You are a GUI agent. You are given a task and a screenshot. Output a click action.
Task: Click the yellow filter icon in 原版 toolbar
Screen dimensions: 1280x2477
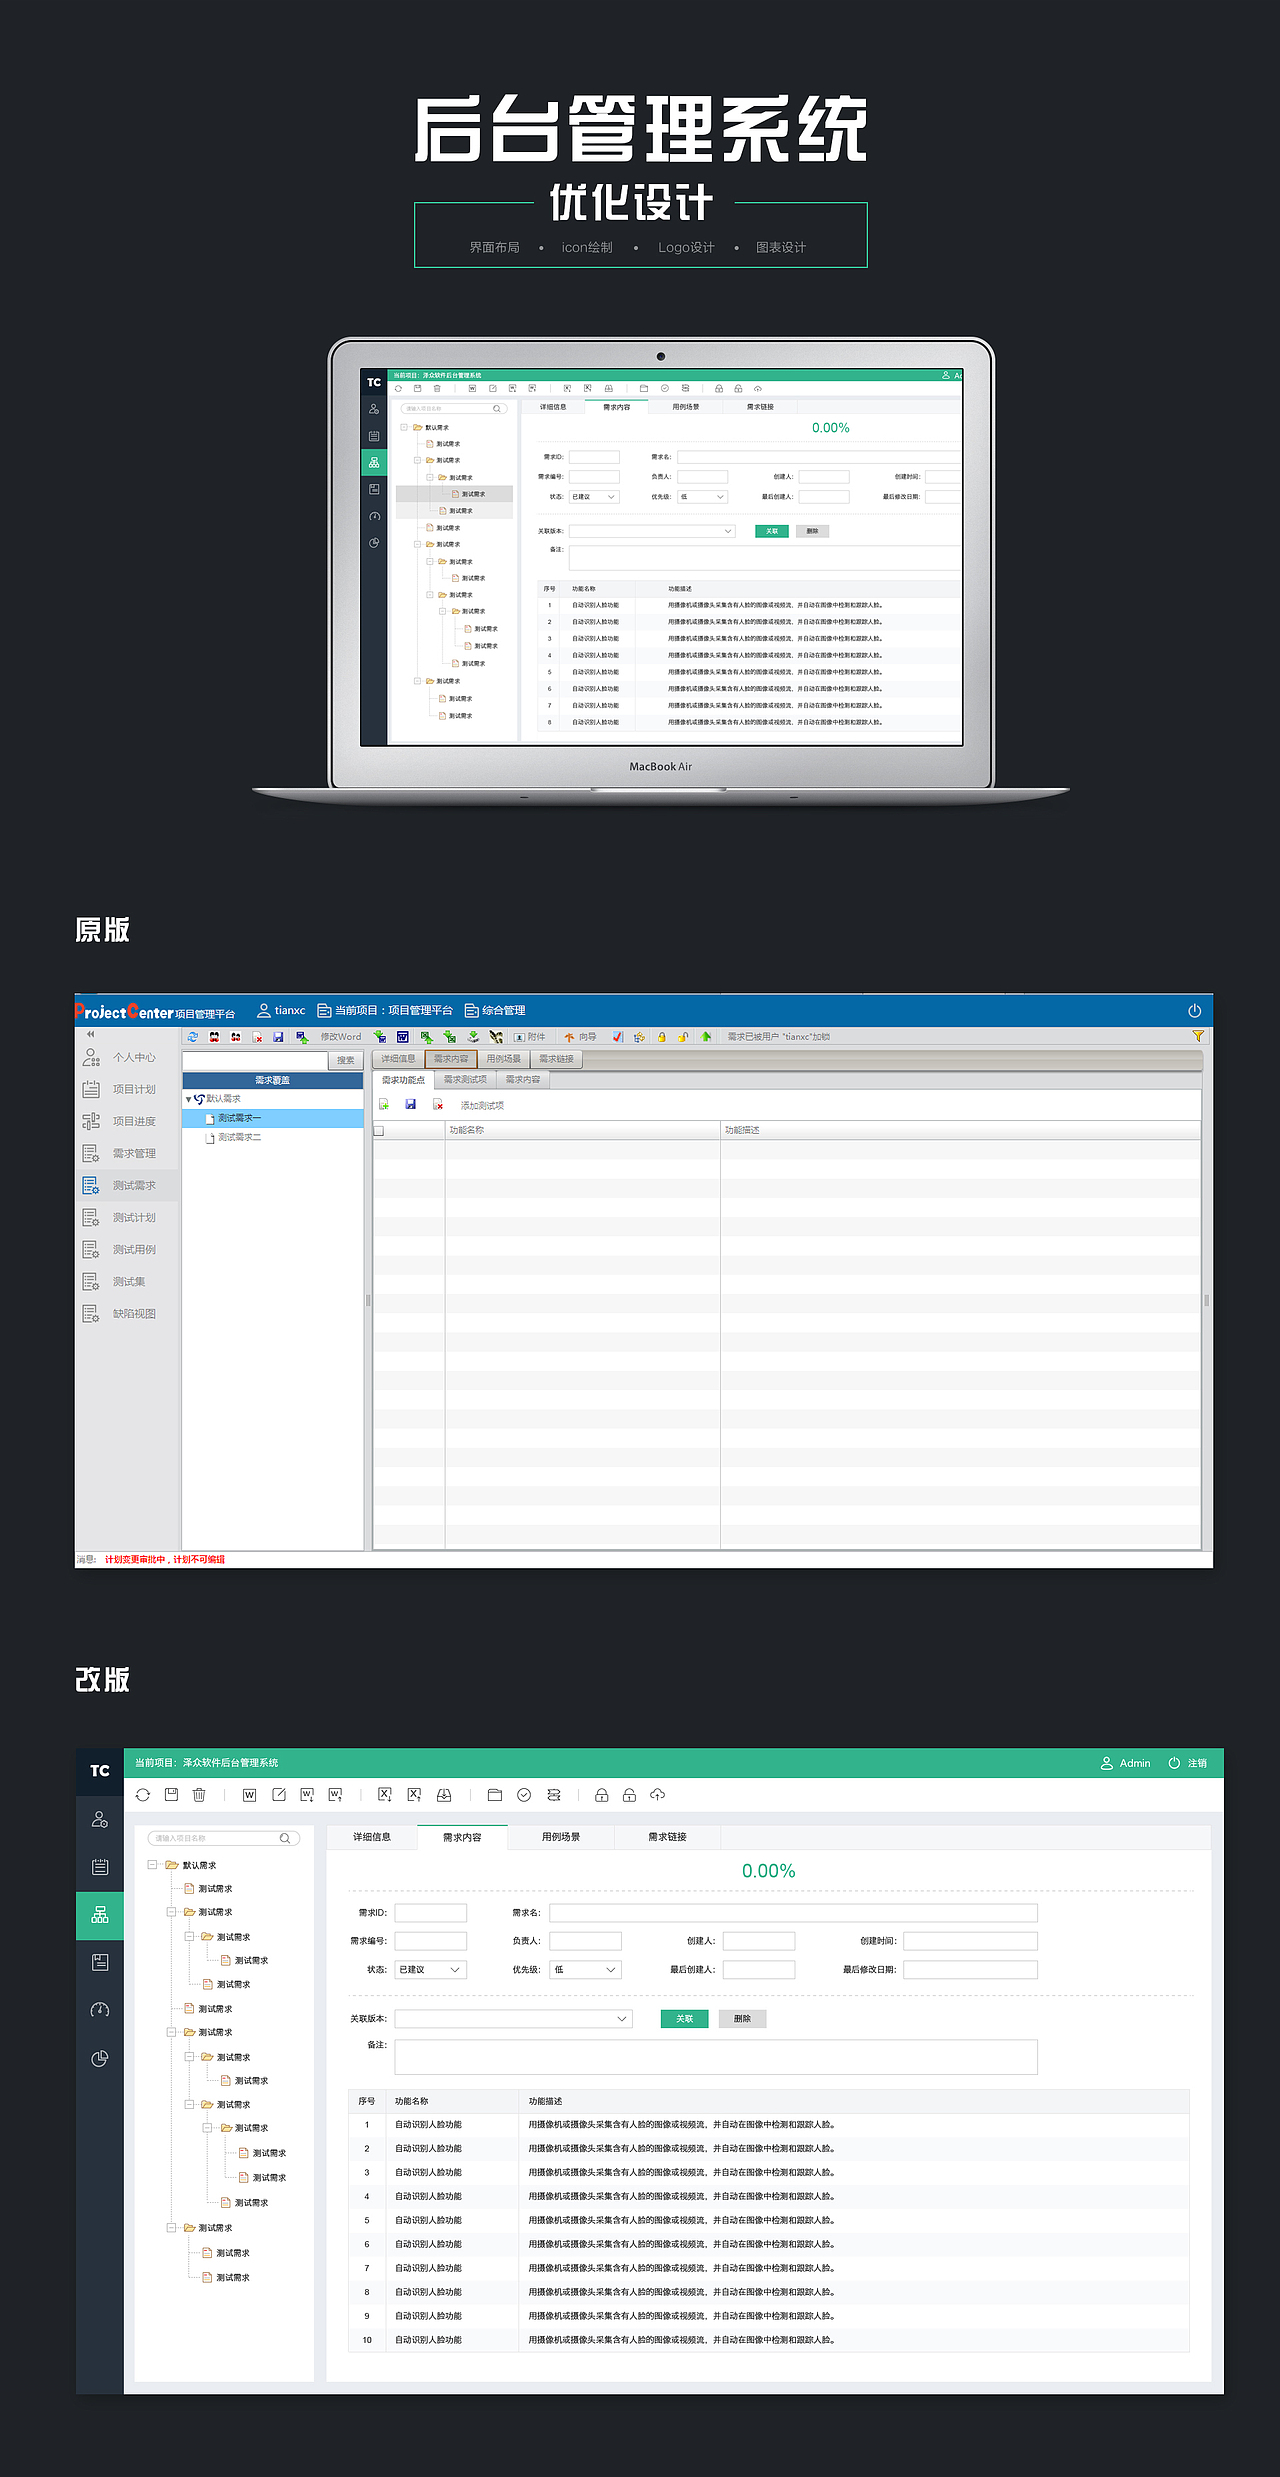tap(1198, 1036)
